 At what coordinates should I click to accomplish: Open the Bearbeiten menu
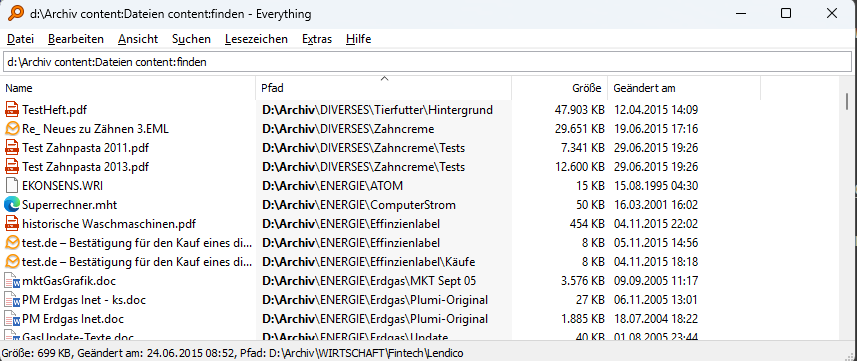coord(76,39)
